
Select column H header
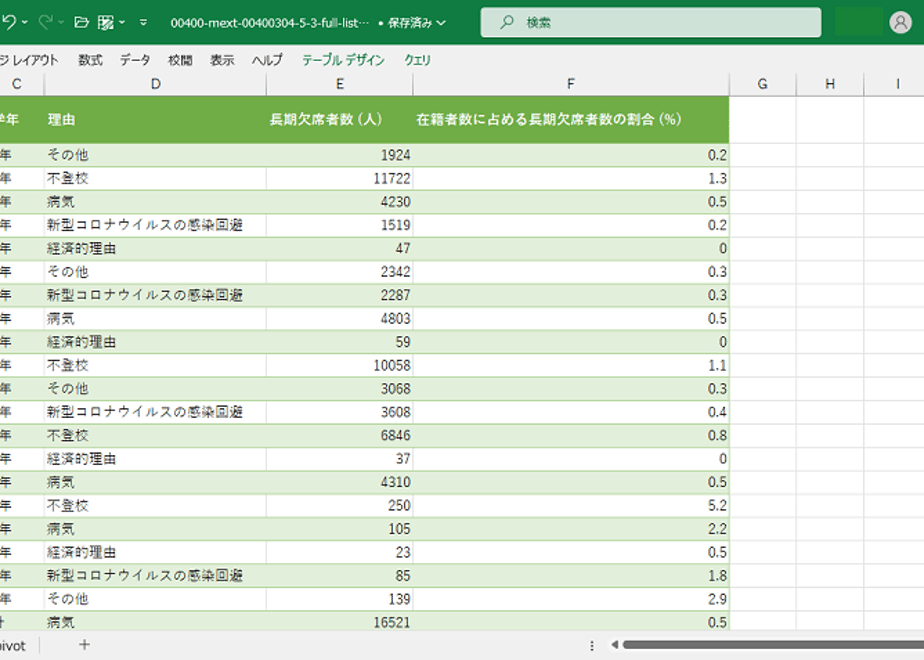(x=830, y=84)
